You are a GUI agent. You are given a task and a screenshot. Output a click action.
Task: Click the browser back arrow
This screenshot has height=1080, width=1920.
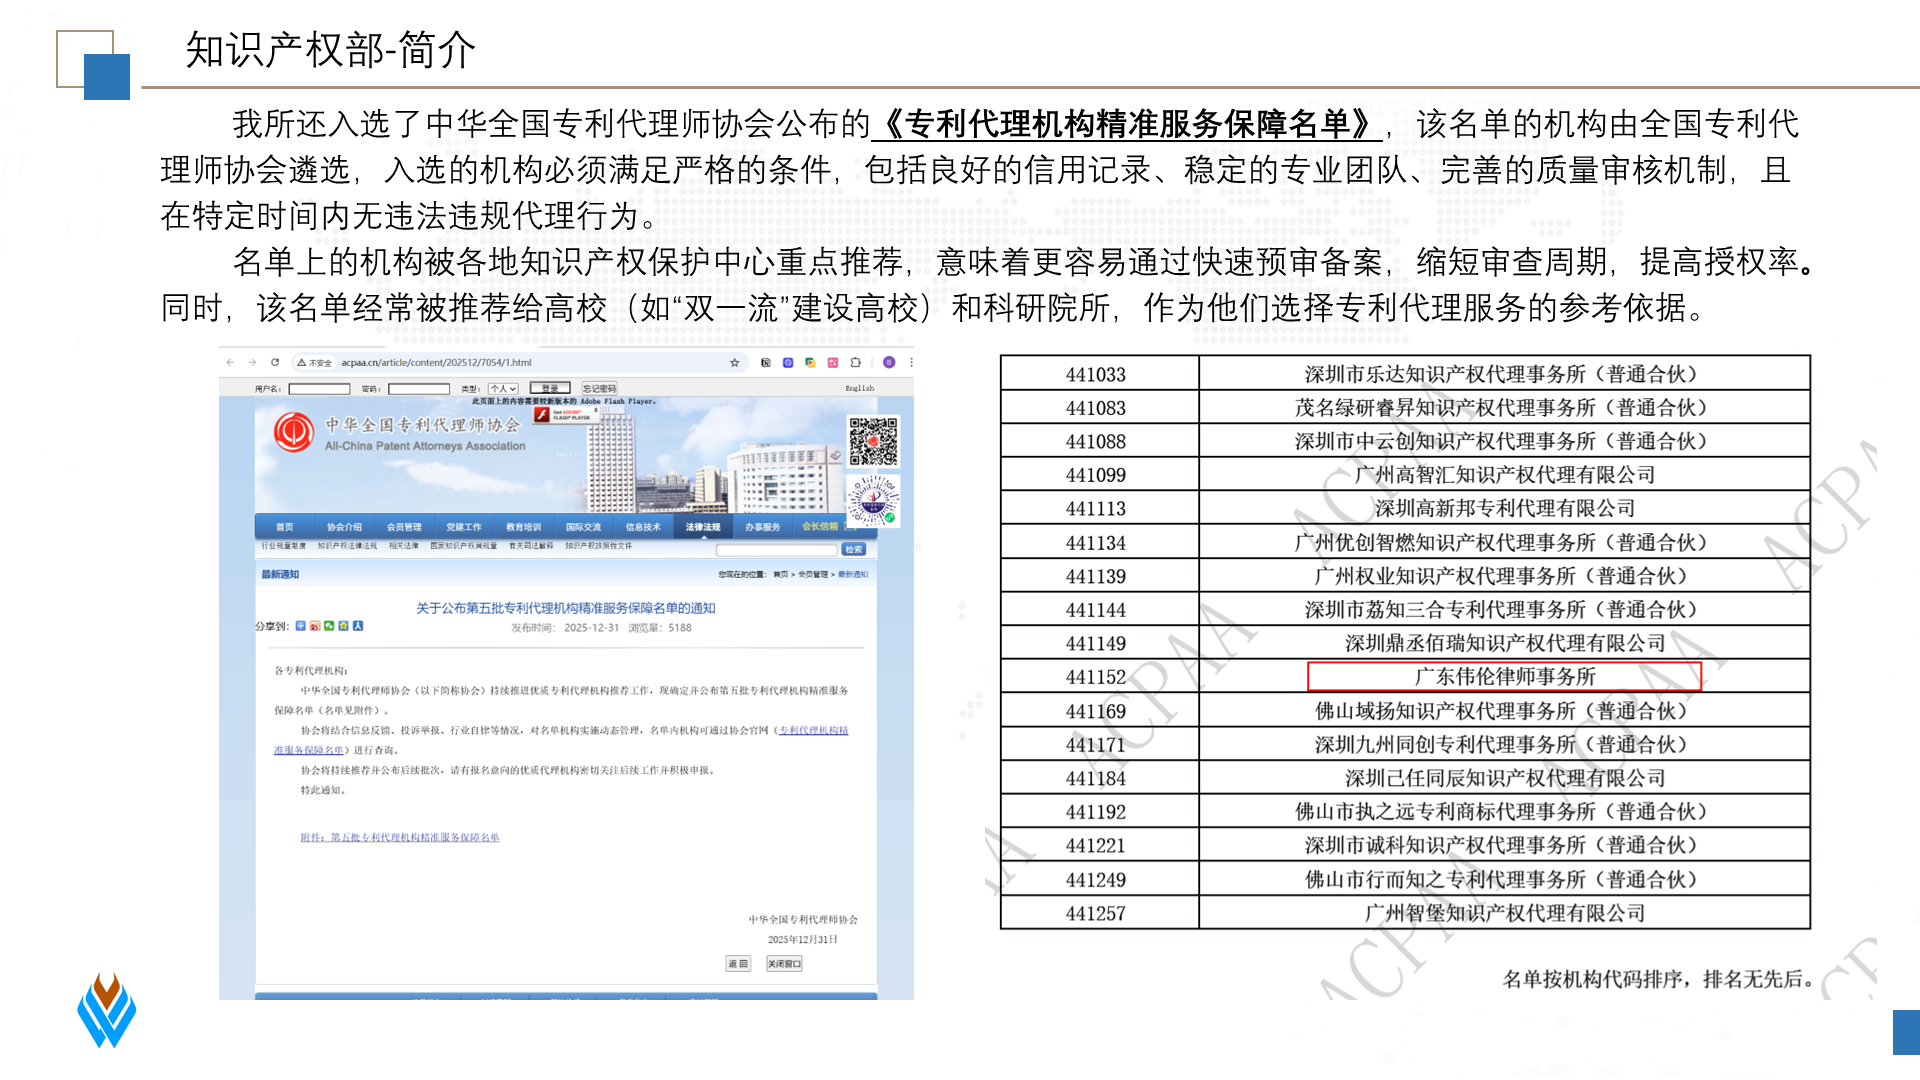click(x=230, y=362)
